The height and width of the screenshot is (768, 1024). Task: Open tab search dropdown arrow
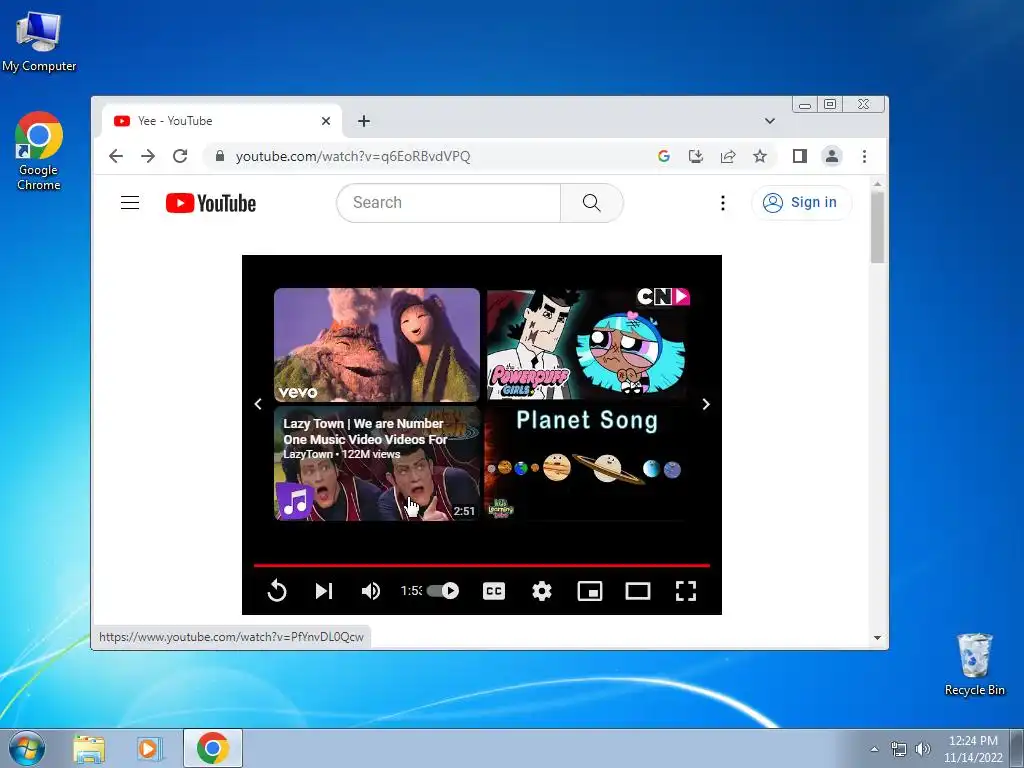click(x=770, y=121)
